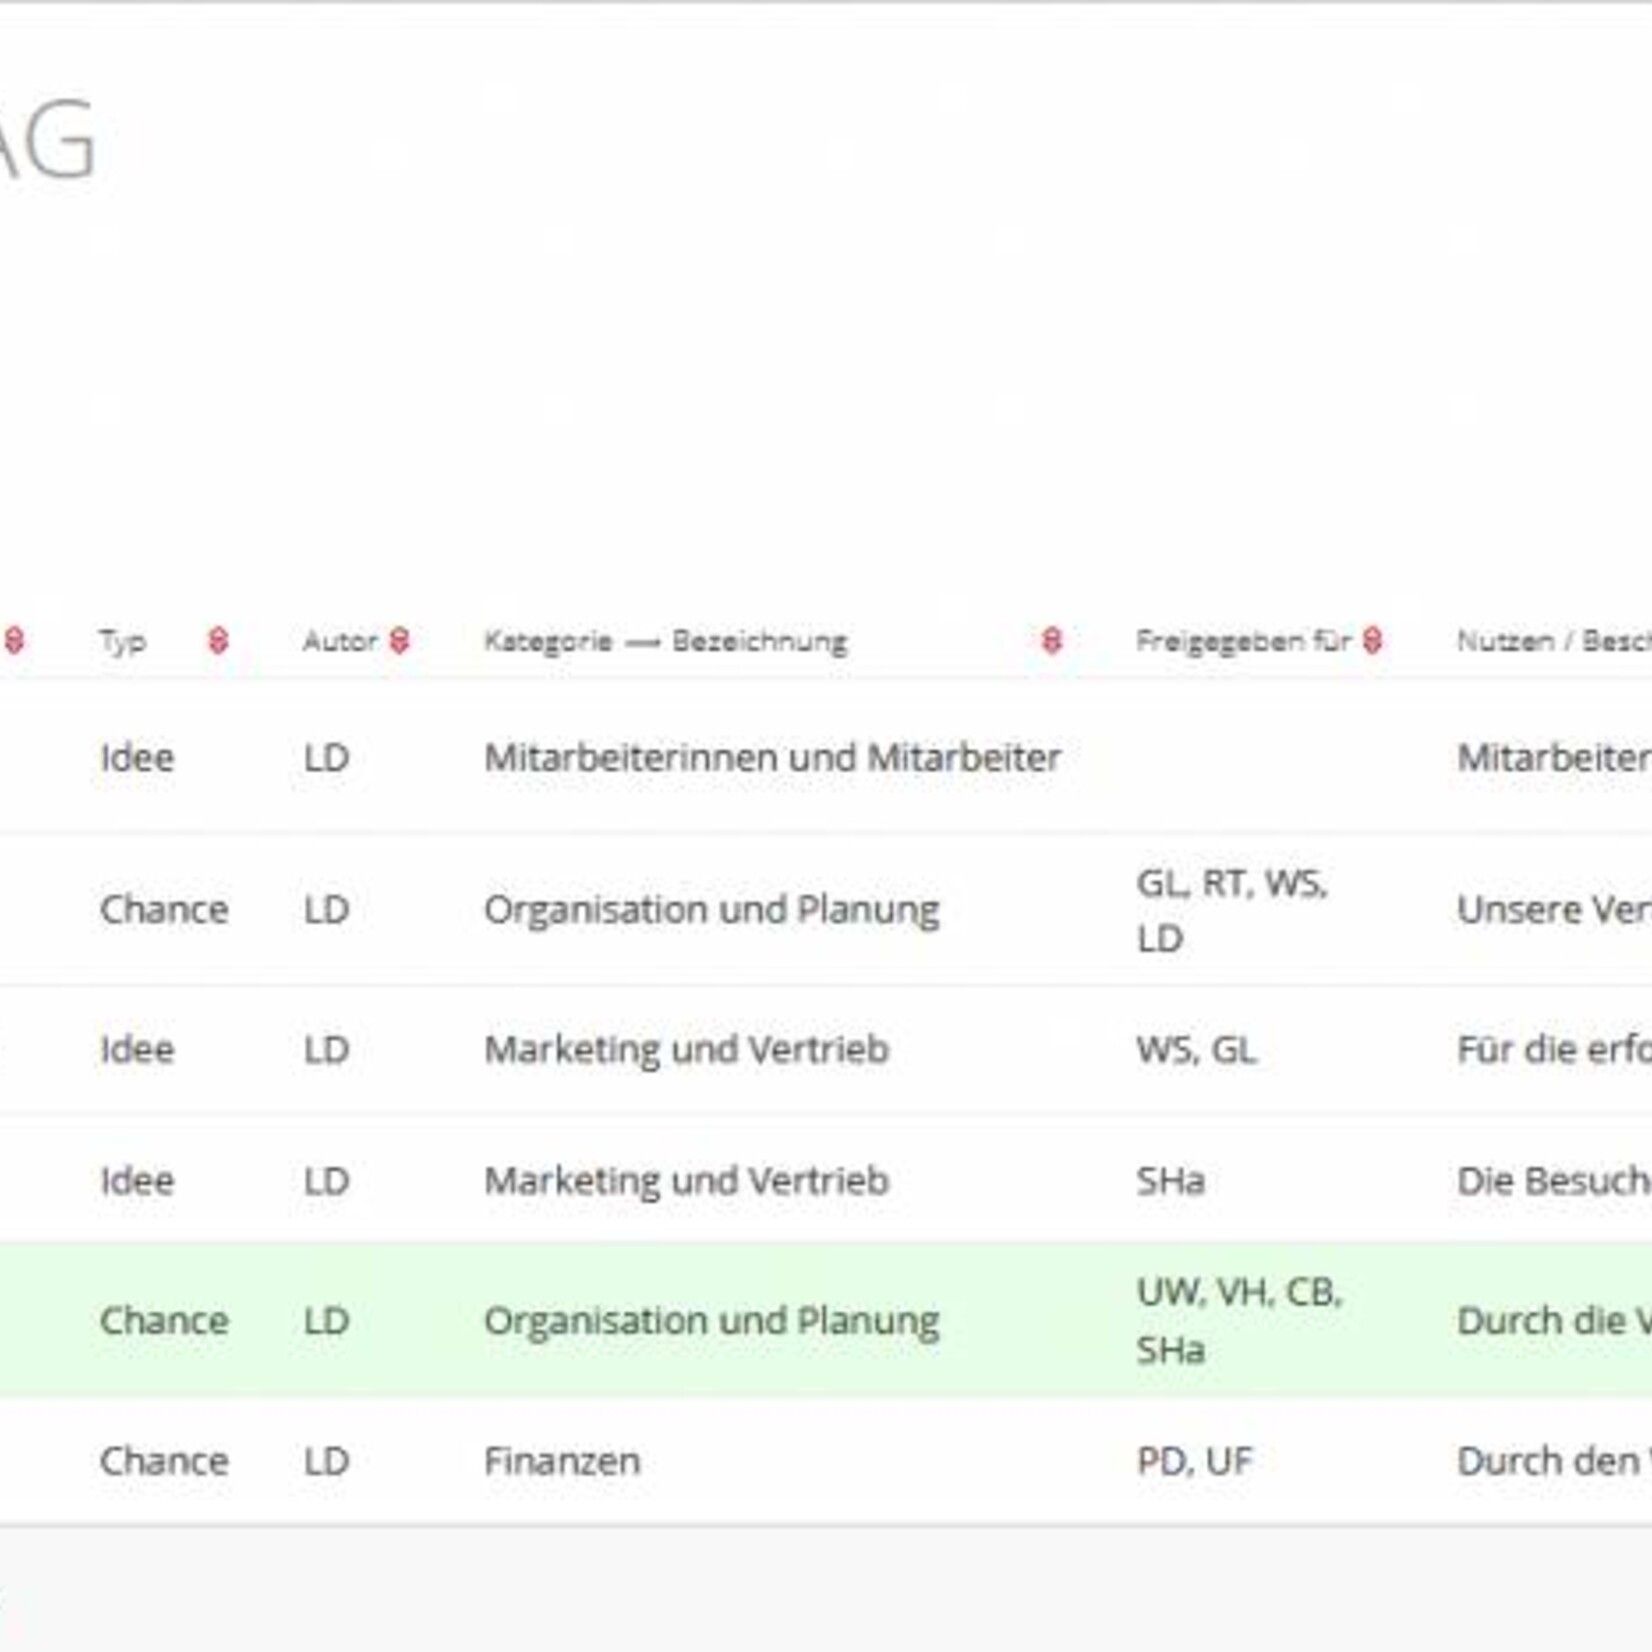Click the "GL, RT, WS, LD" cell
Screen dimensions: 1652x1652
[1232, 910]
